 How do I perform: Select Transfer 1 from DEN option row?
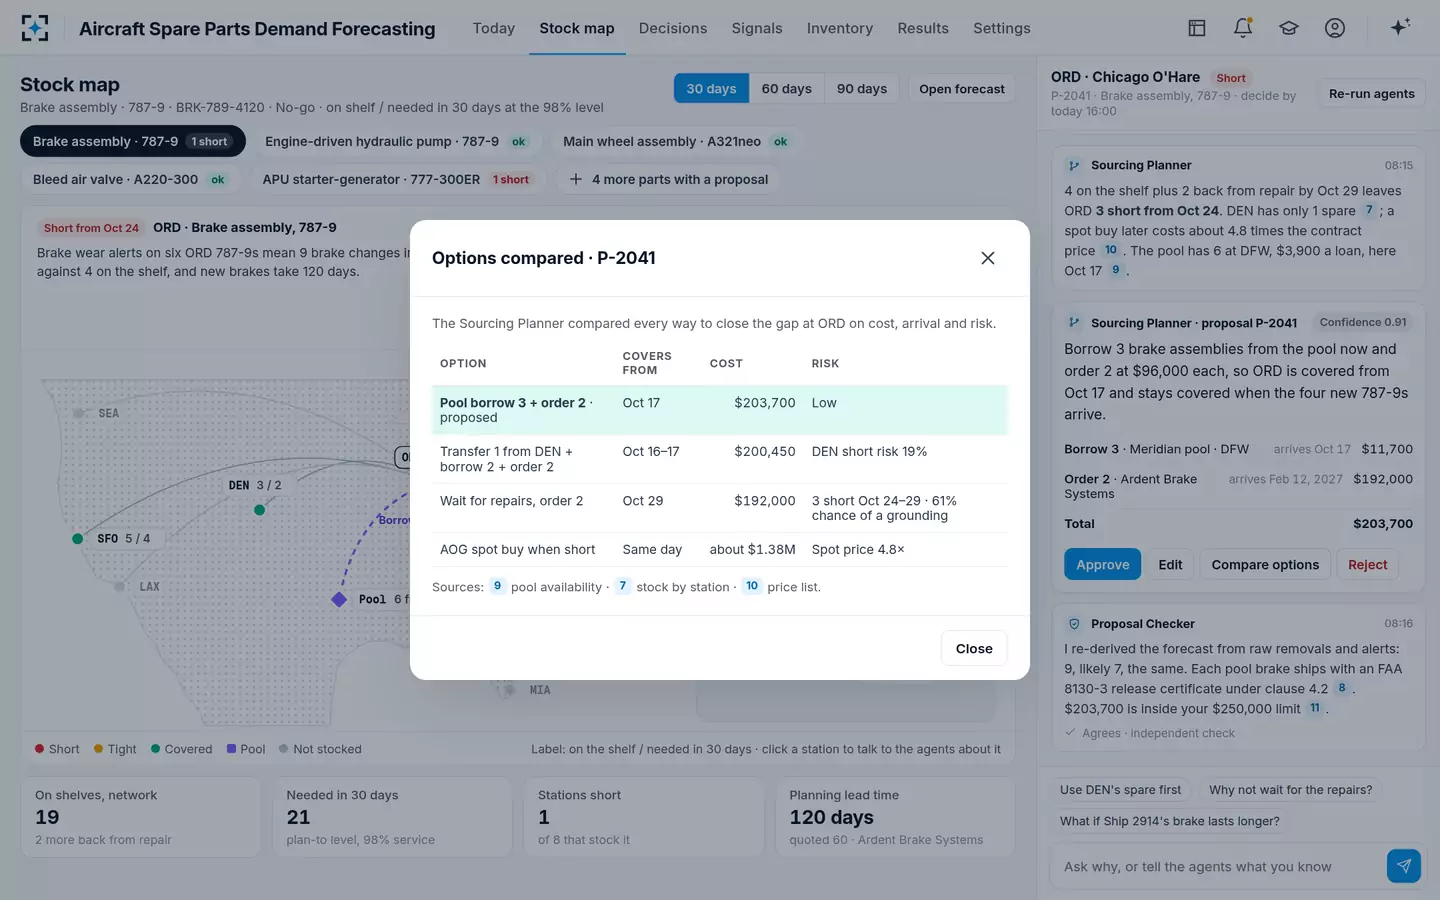tap(719, 459)
